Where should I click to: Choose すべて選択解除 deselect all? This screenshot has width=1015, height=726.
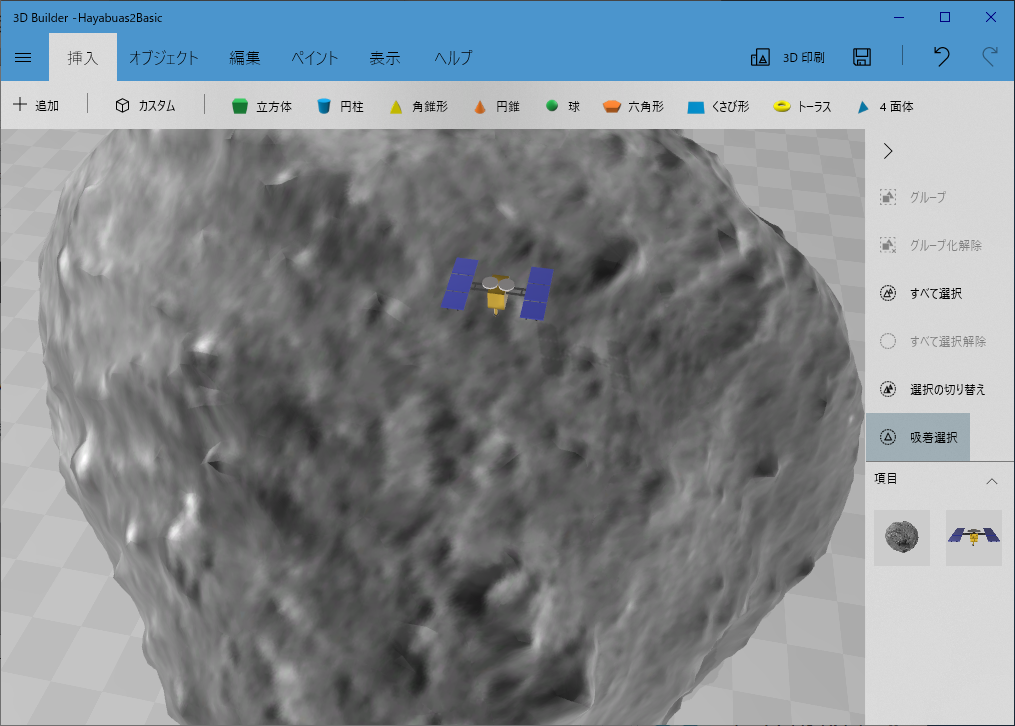point(933,341)
